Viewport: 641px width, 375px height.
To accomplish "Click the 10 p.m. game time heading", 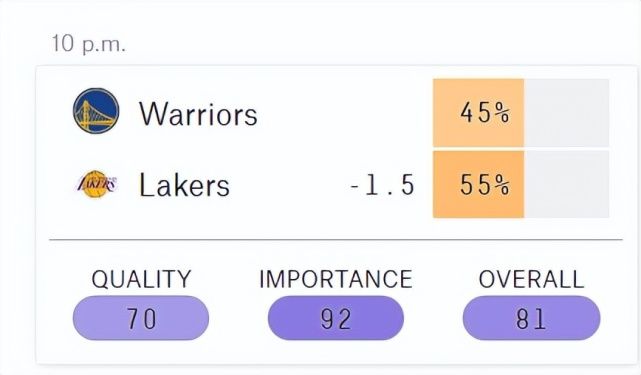I will [x=88, y=43].
